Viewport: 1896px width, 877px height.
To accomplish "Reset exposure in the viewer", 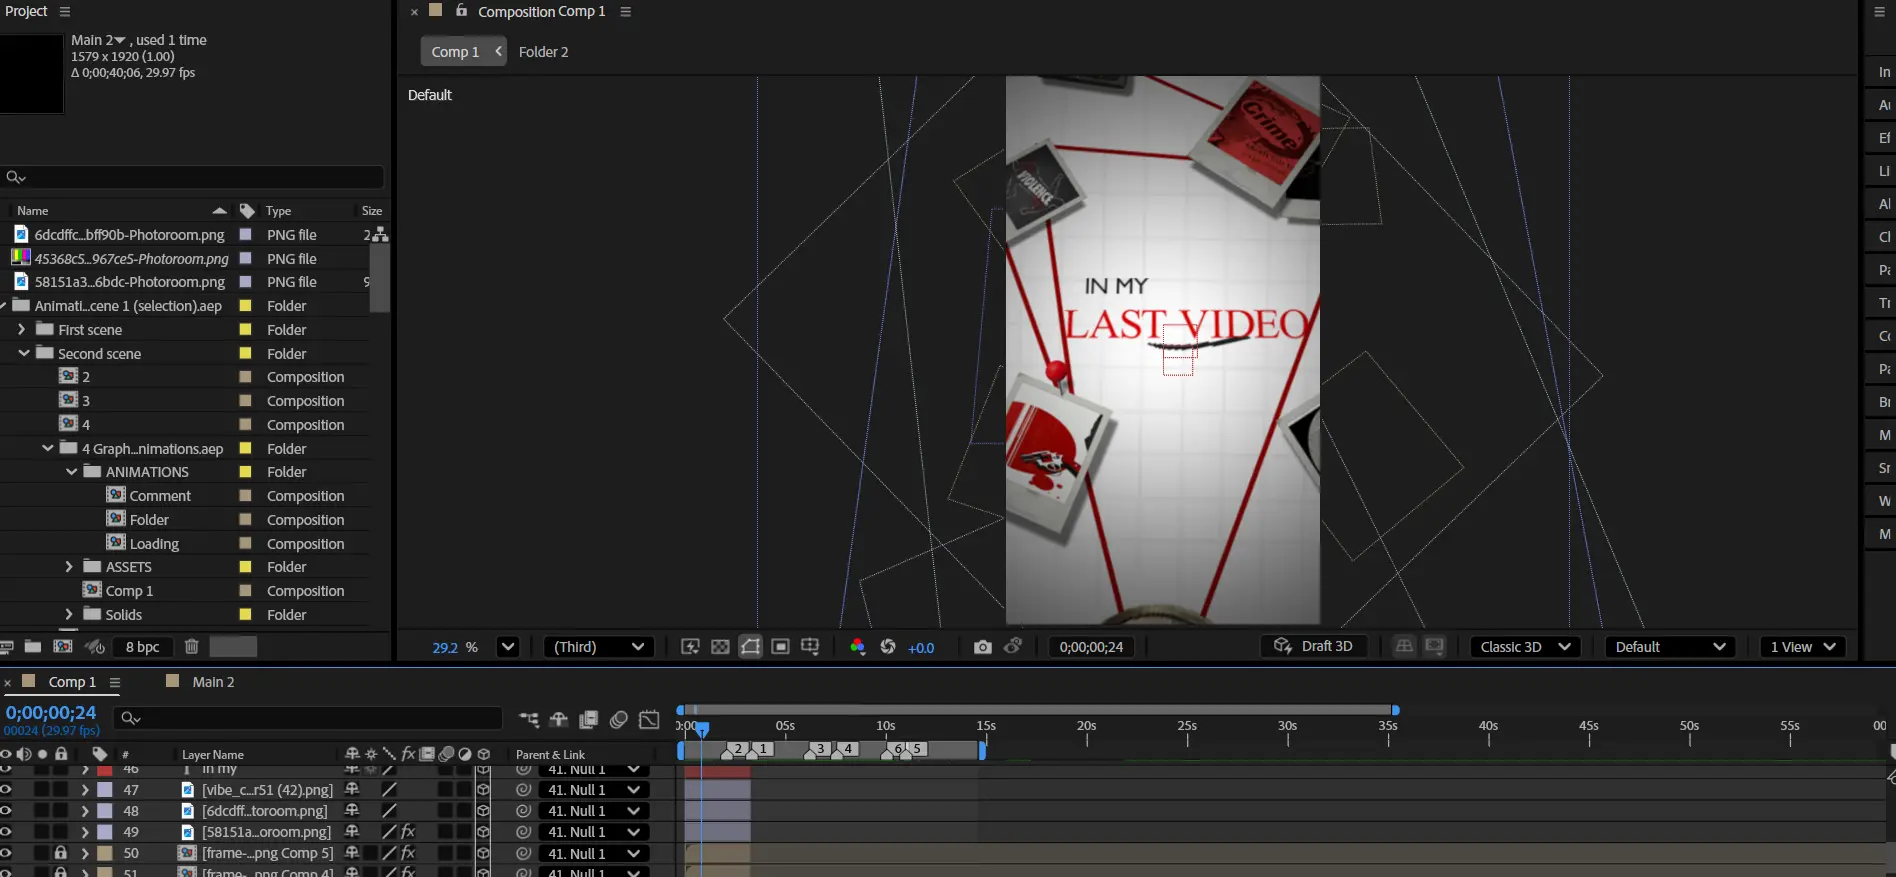I will (887, 647).
